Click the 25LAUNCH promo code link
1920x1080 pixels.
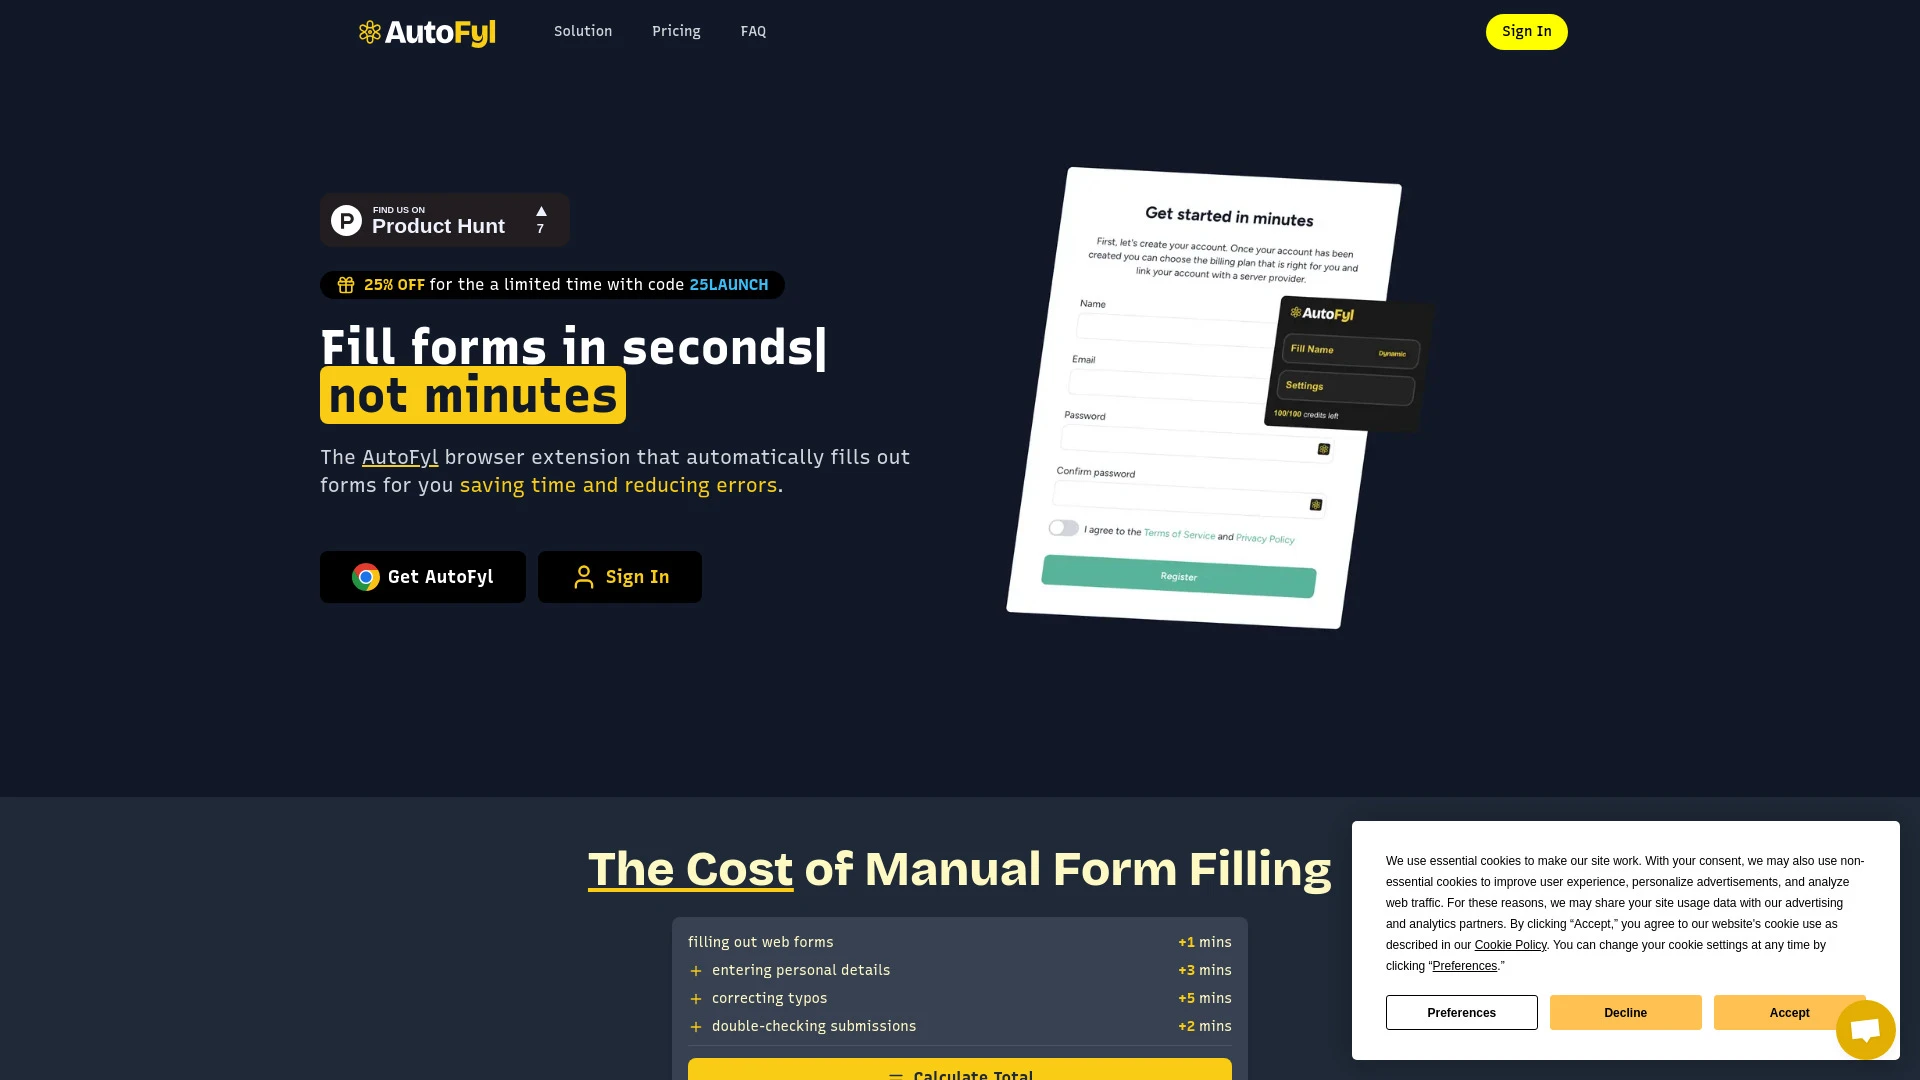[x=728, y=284]
